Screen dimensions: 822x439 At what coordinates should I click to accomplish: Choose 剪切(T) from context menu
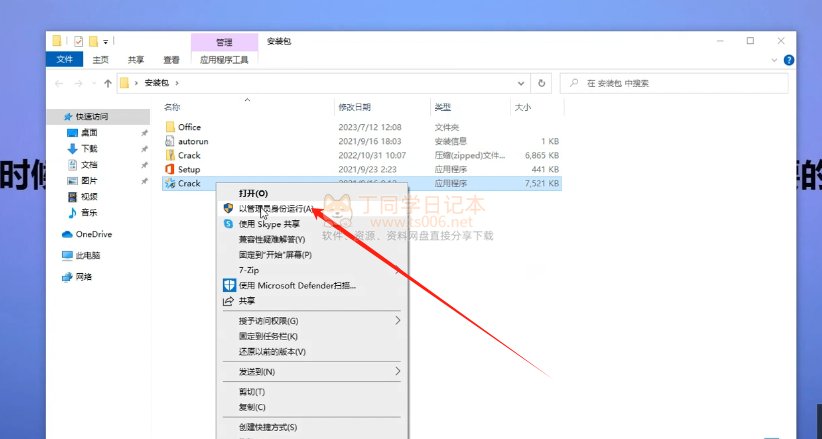click(x=312, y=392)
